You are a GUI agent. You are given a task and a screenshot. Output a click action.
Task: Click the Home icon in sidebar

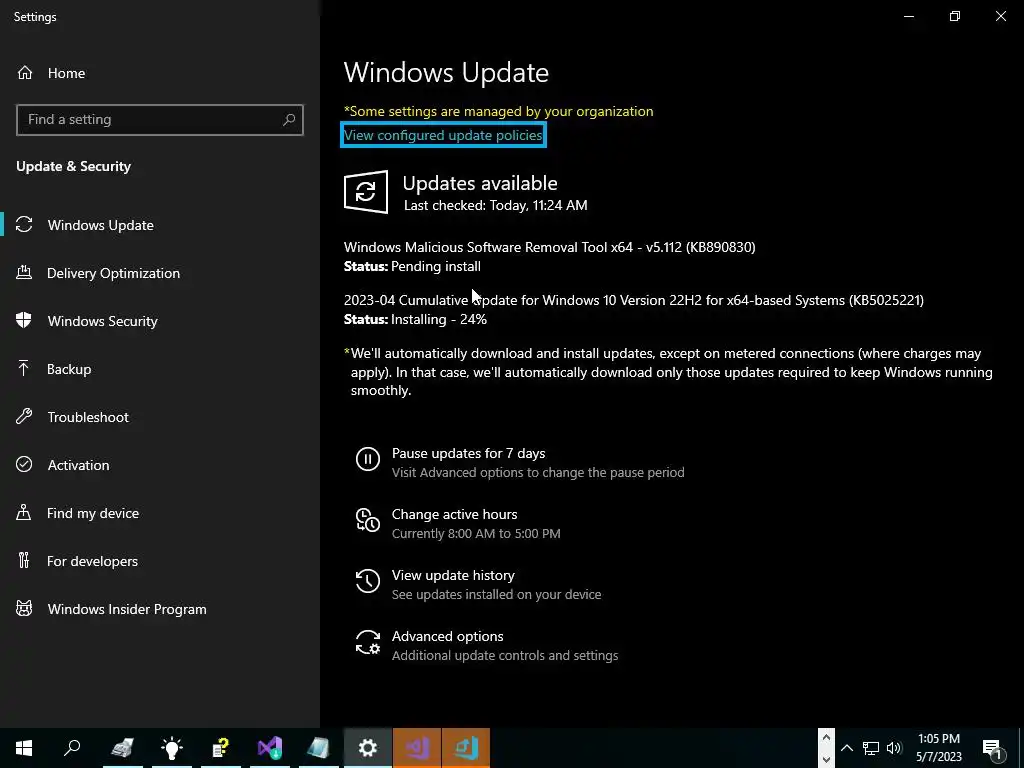(25, 73)
